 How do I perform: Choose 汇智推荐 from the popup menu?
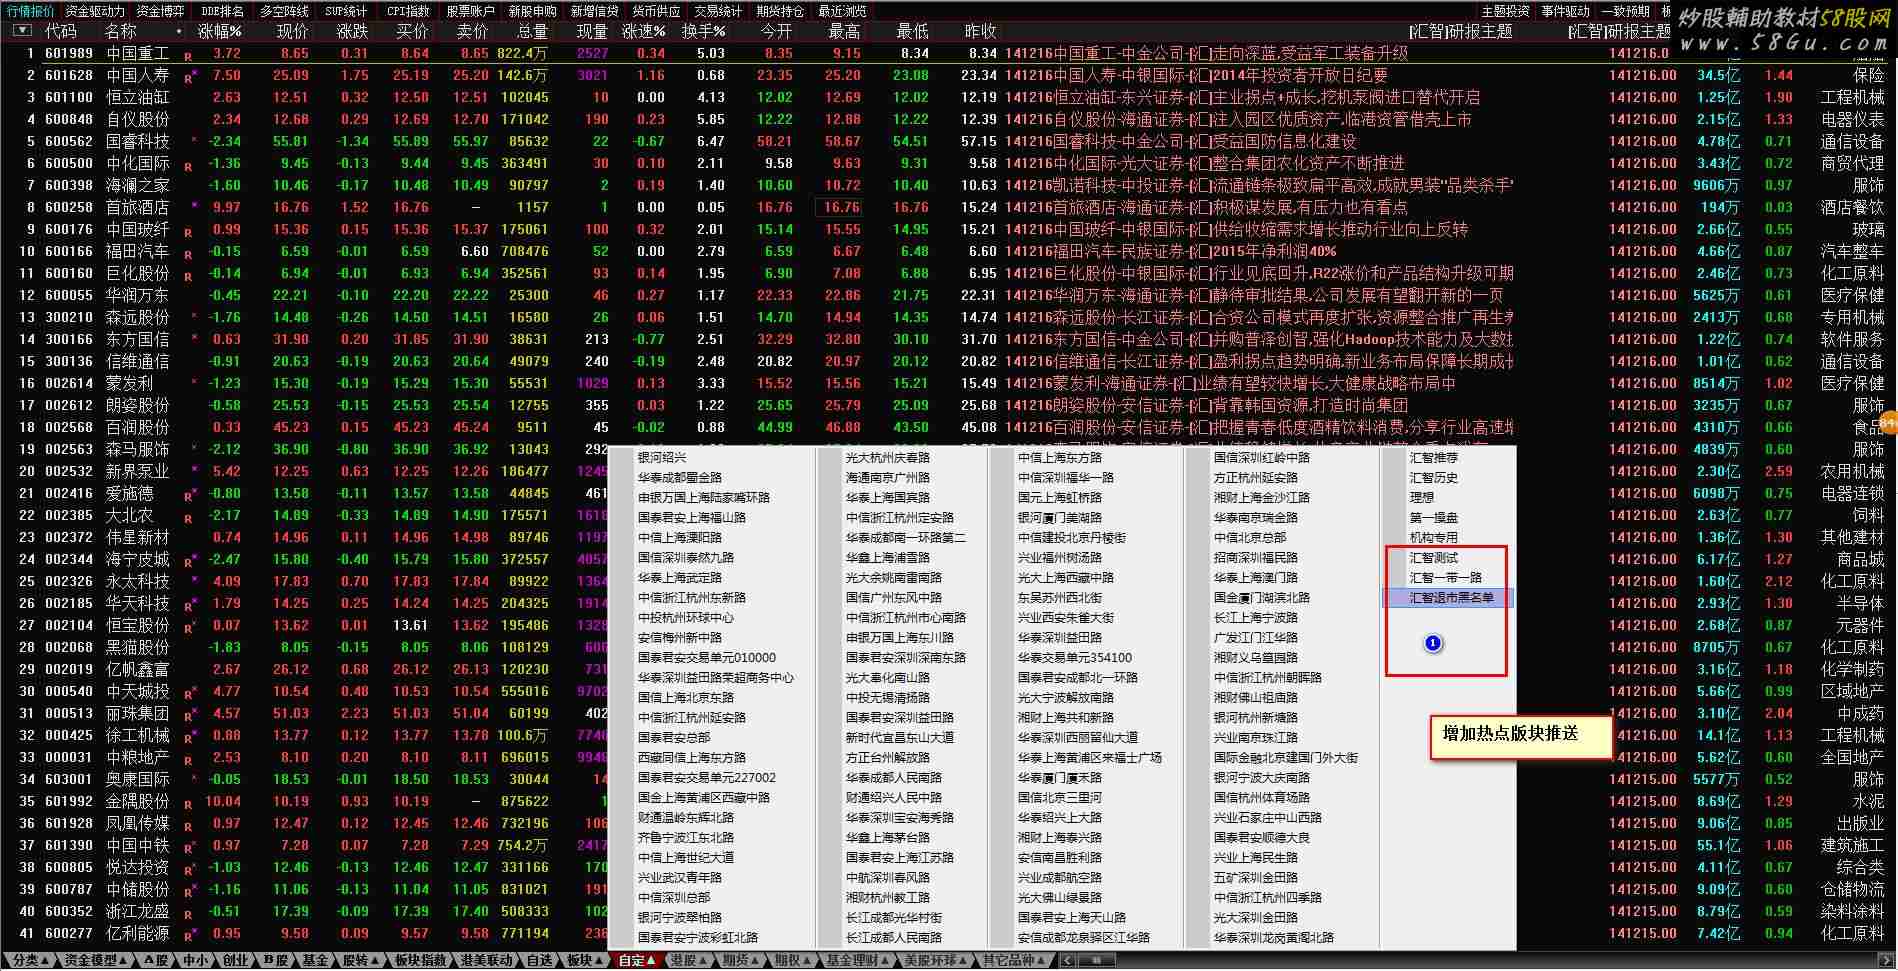pos(1433,458)
